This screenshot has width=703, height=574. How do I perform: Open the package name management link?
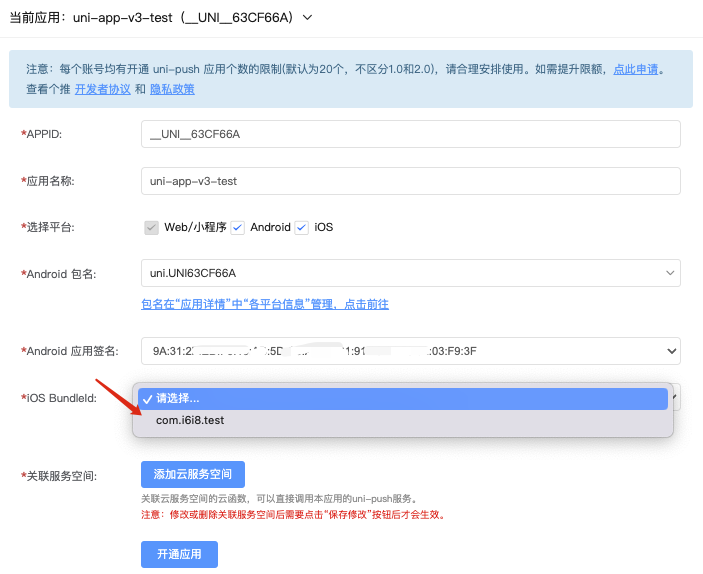pyautogui.click(x=265, y=304)
